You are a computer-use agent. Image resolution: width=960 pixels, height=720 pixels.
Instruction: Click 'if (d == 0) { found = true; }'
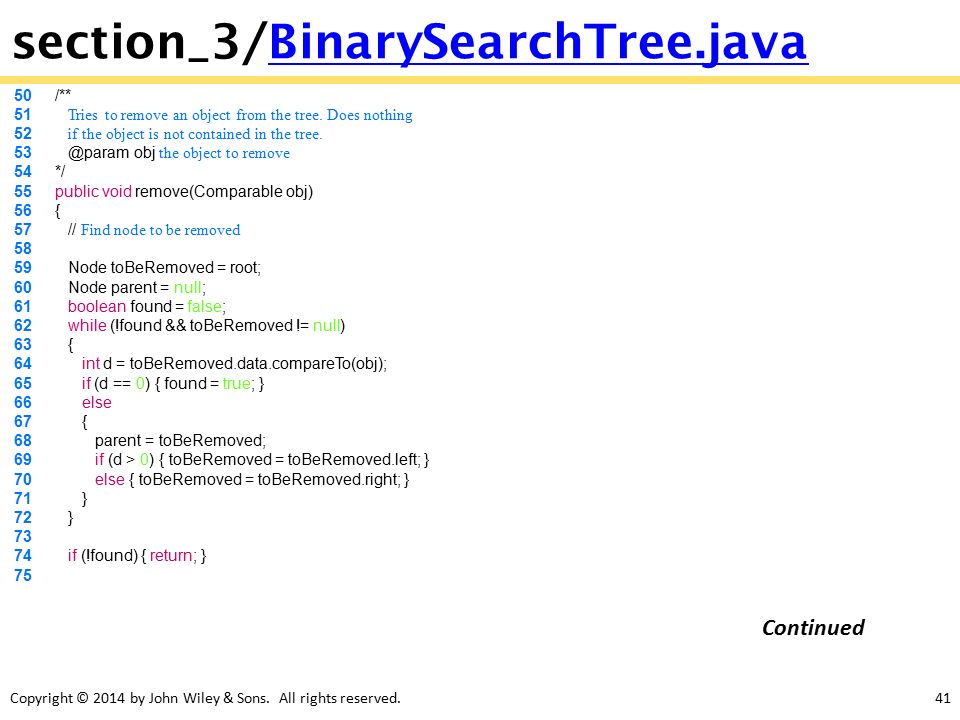173,384
